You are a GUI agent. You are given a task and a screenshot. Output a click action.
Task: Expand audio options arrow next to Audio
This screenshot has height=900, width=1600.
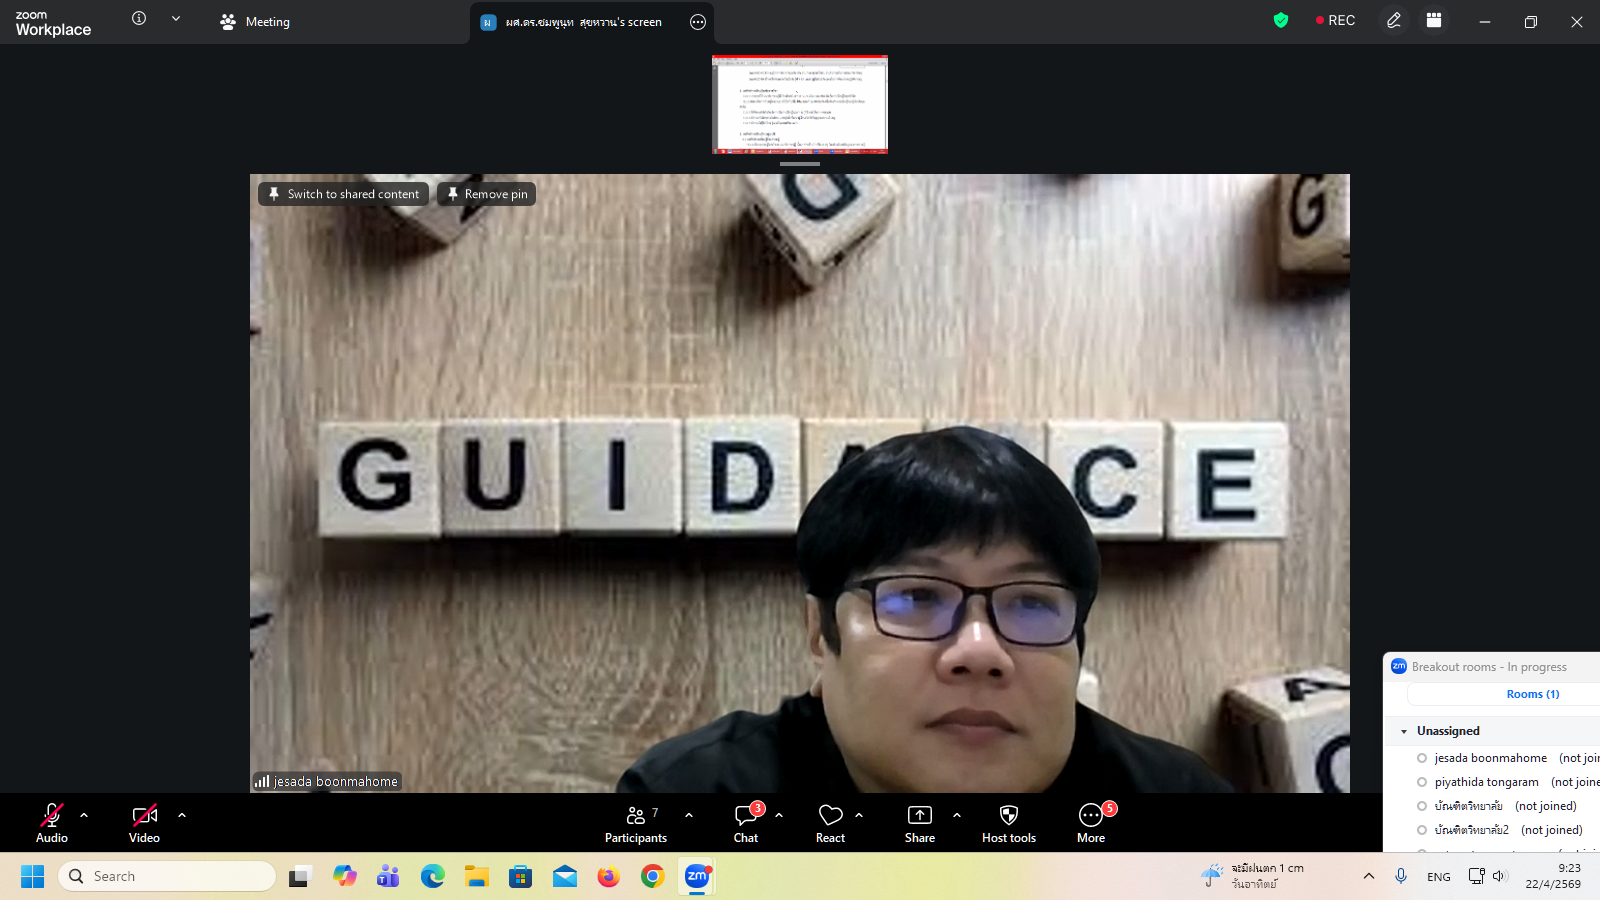point(84,816)
